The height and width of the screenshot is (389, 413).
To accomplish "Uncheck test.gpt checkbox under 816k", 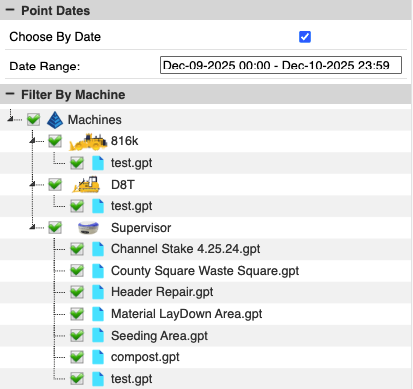I will point(77,163).
